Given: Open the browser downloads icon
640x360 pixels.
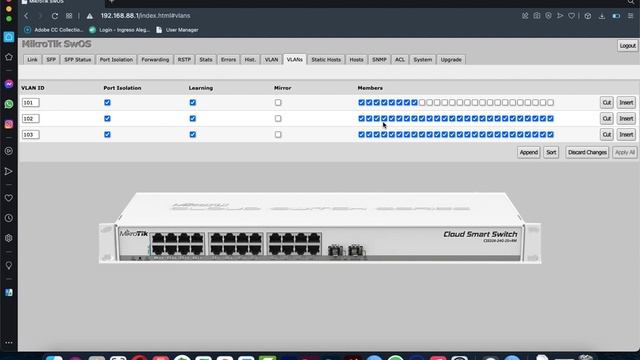Looking at the screenshot, I should [602, 16].
